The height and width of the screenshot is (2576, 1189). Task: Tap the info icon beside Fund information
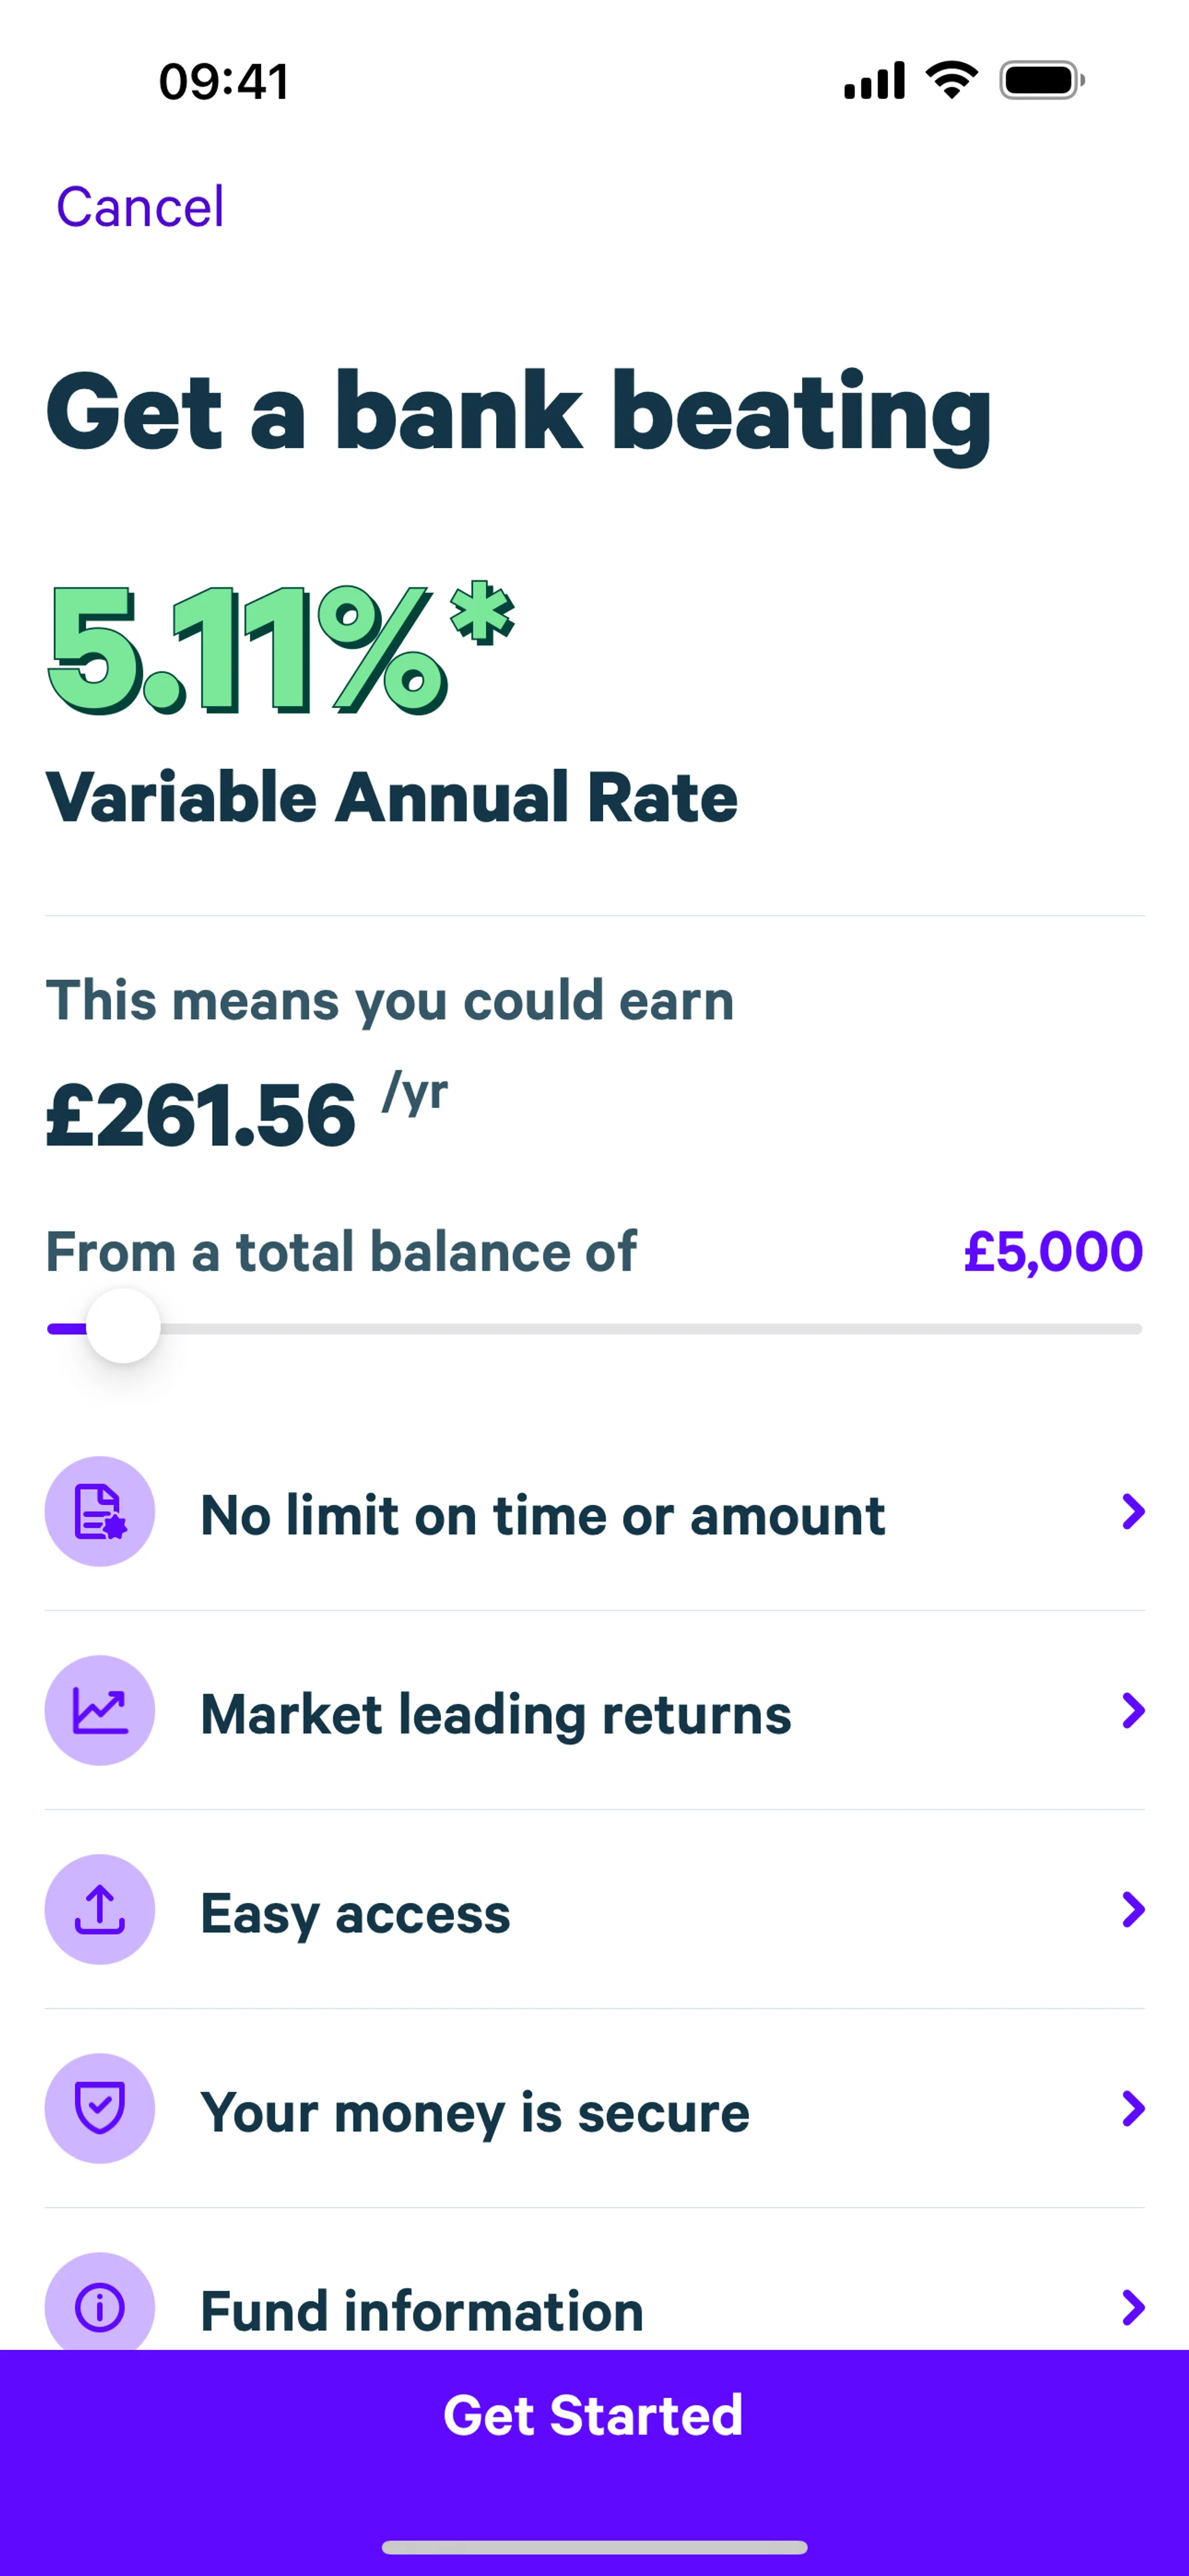click(x=99, y=2307)
